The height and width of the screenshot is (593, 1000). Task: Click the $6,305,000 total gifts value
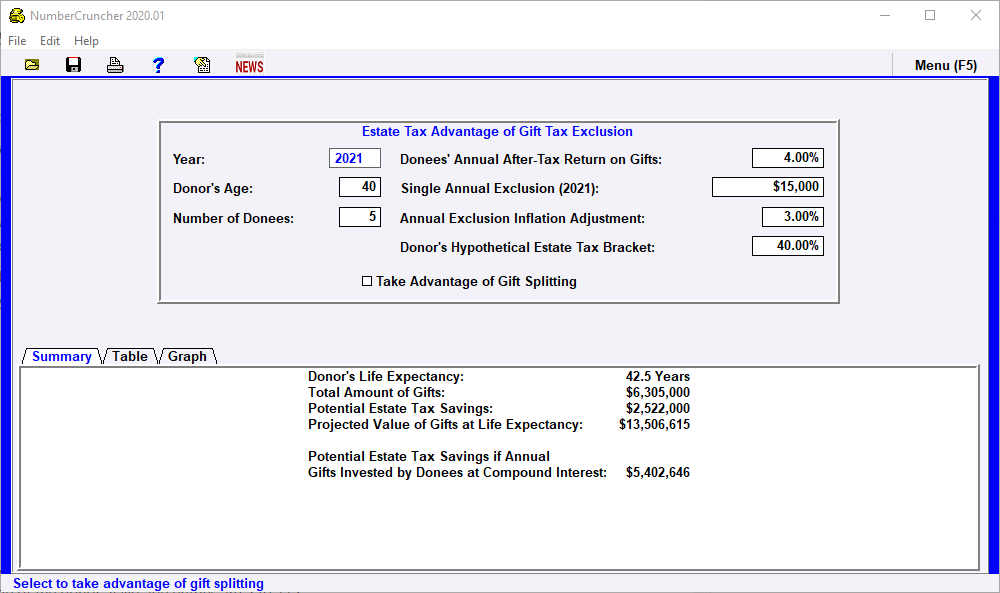(658, 392)
